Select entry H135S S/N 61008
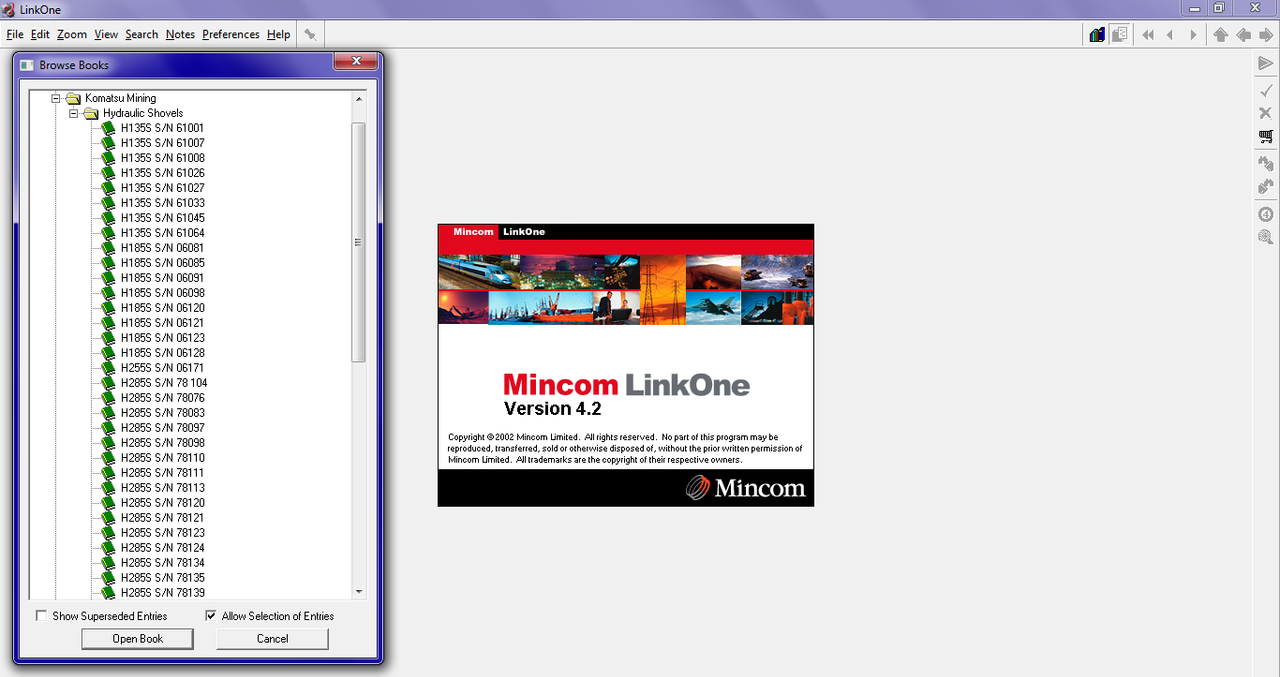The width and height of the screenshot is (1280, 677). pyautogui.click(x=162, y=158)
